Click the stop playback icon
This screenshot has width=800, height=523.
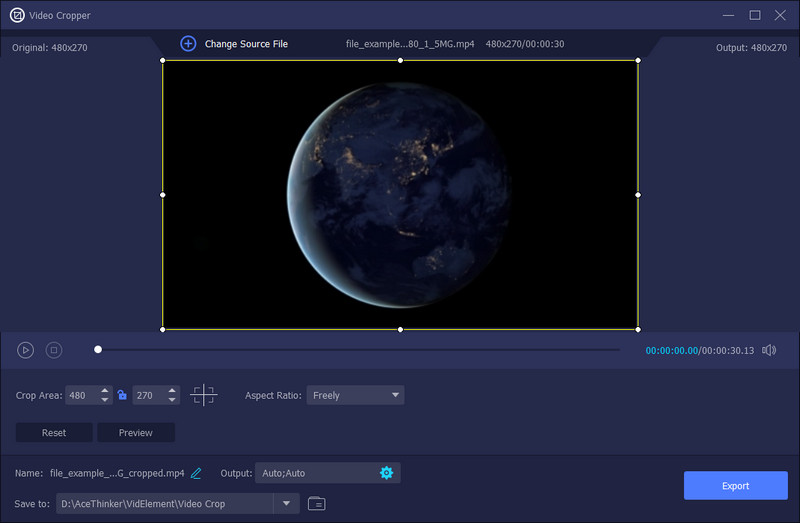click(x=54, y=350)
